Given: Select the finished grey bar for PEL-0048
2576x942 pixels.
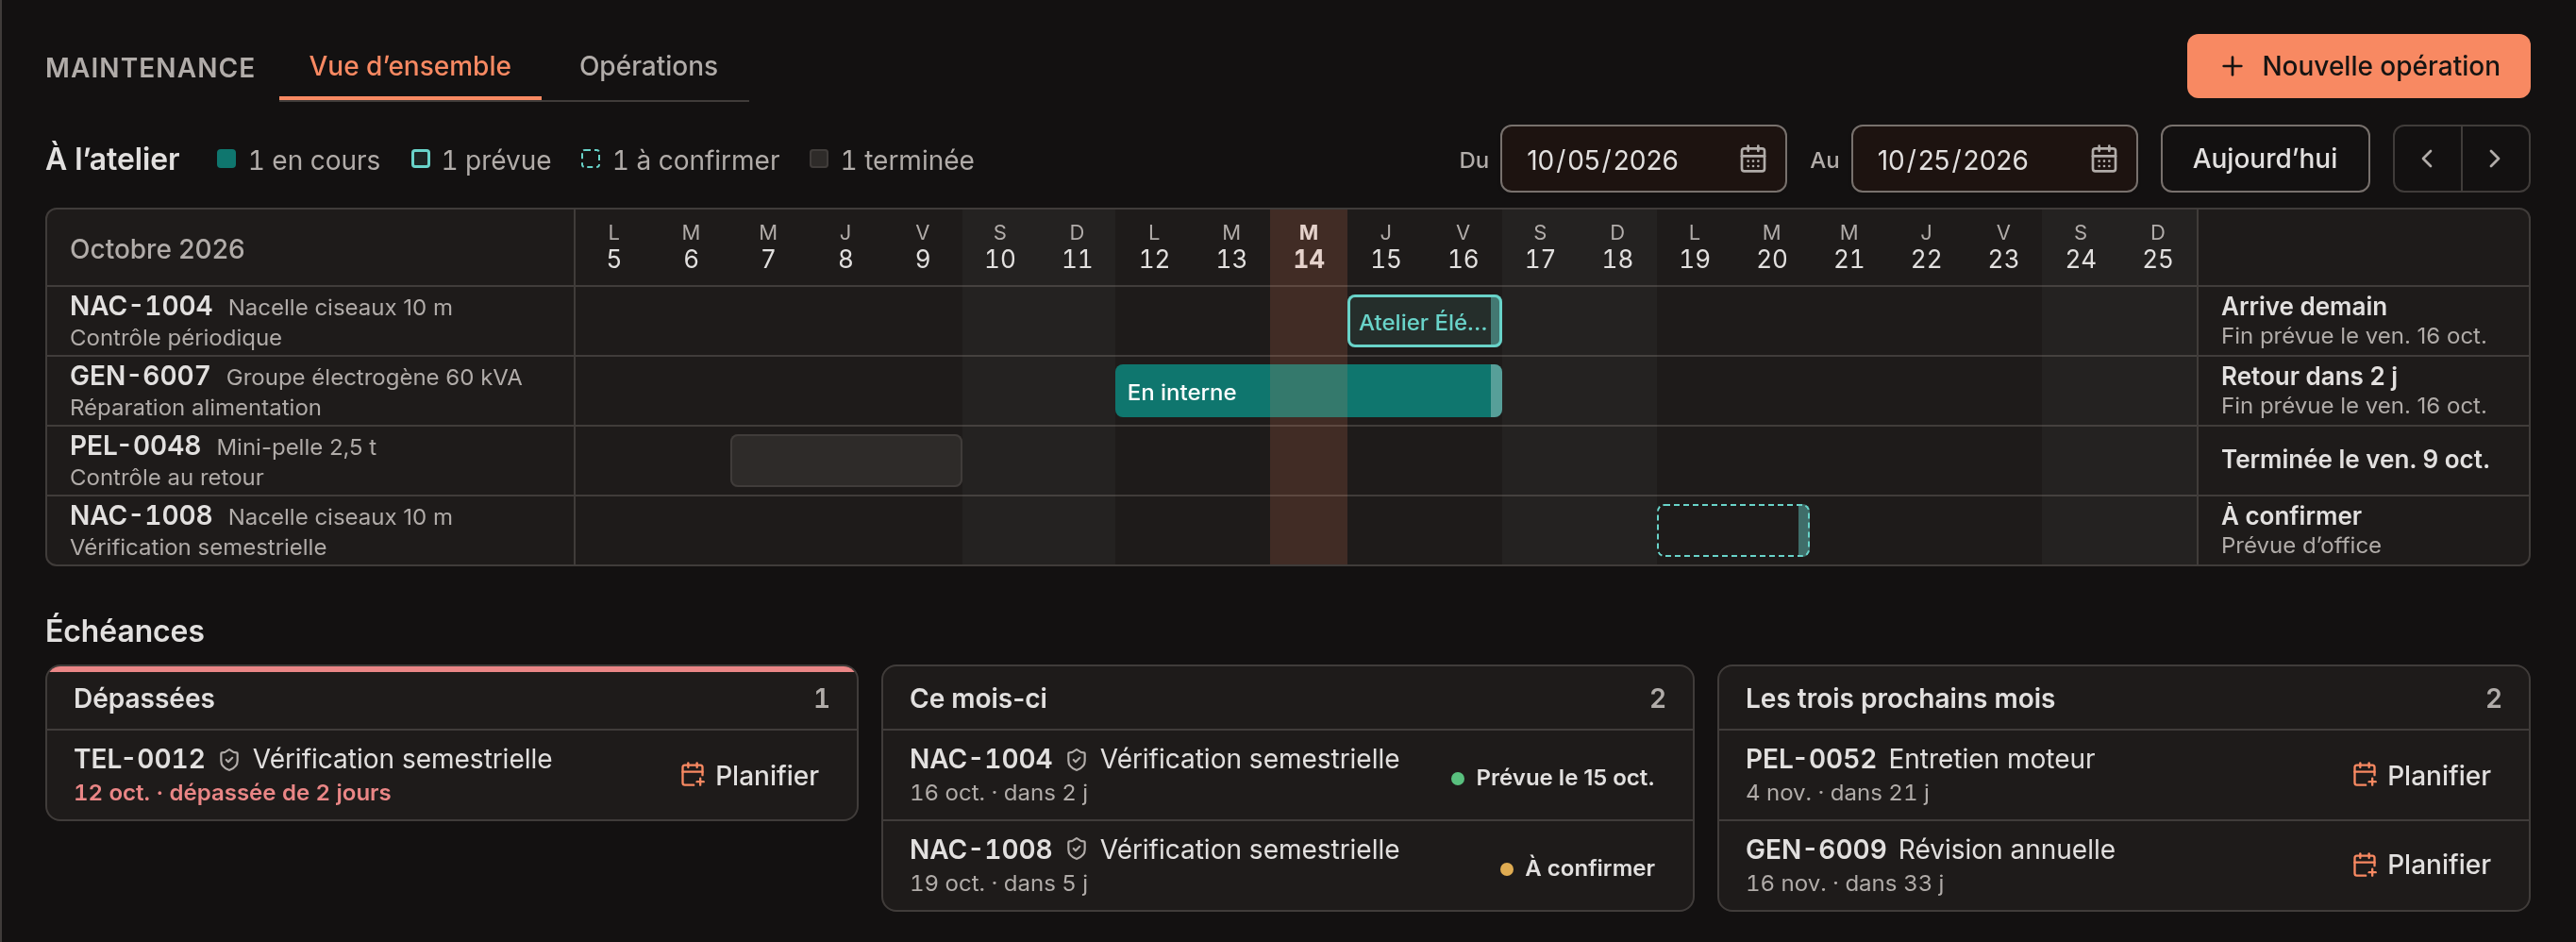Looking at the screenshot, I should tap(846, 461).
